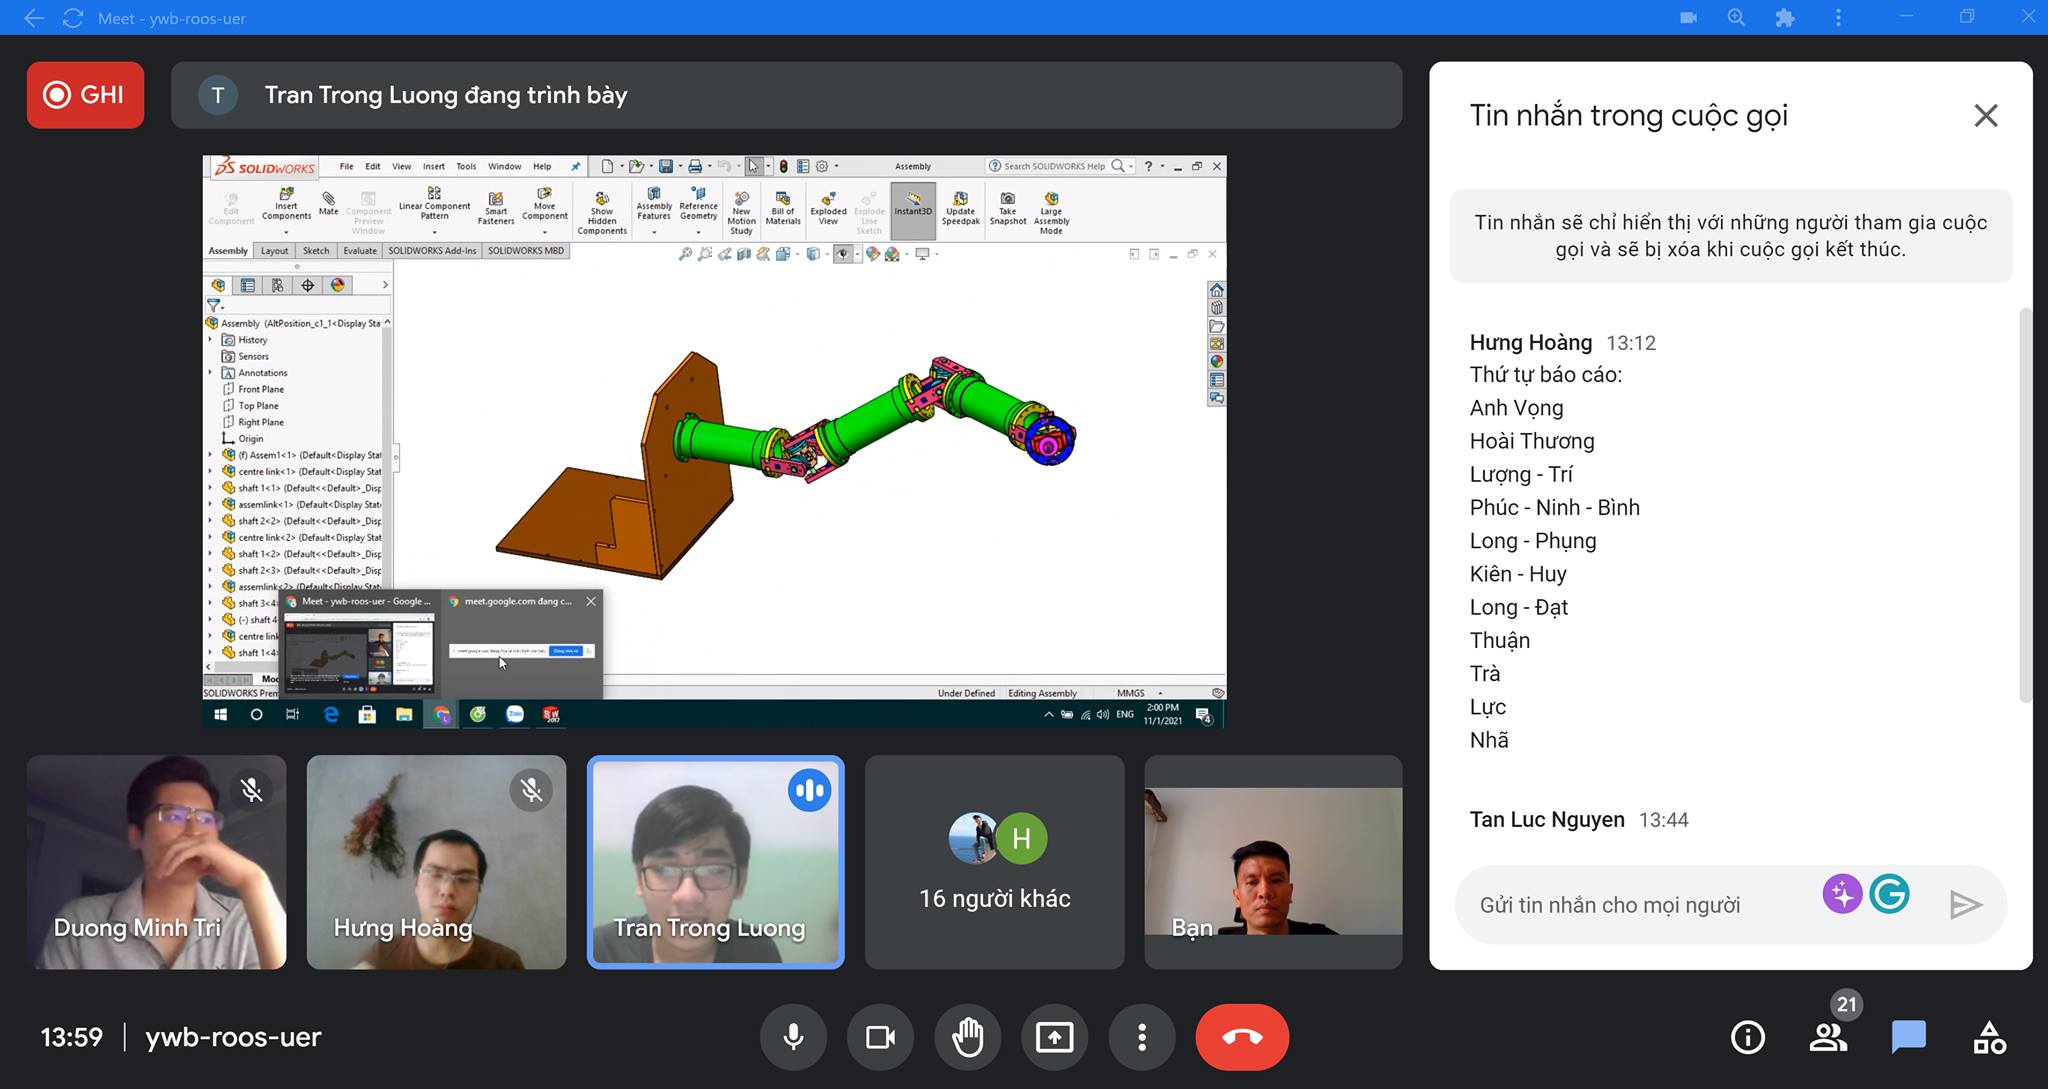
Task: Click the GHI recording indicator button
Action: tap(85, 95)
